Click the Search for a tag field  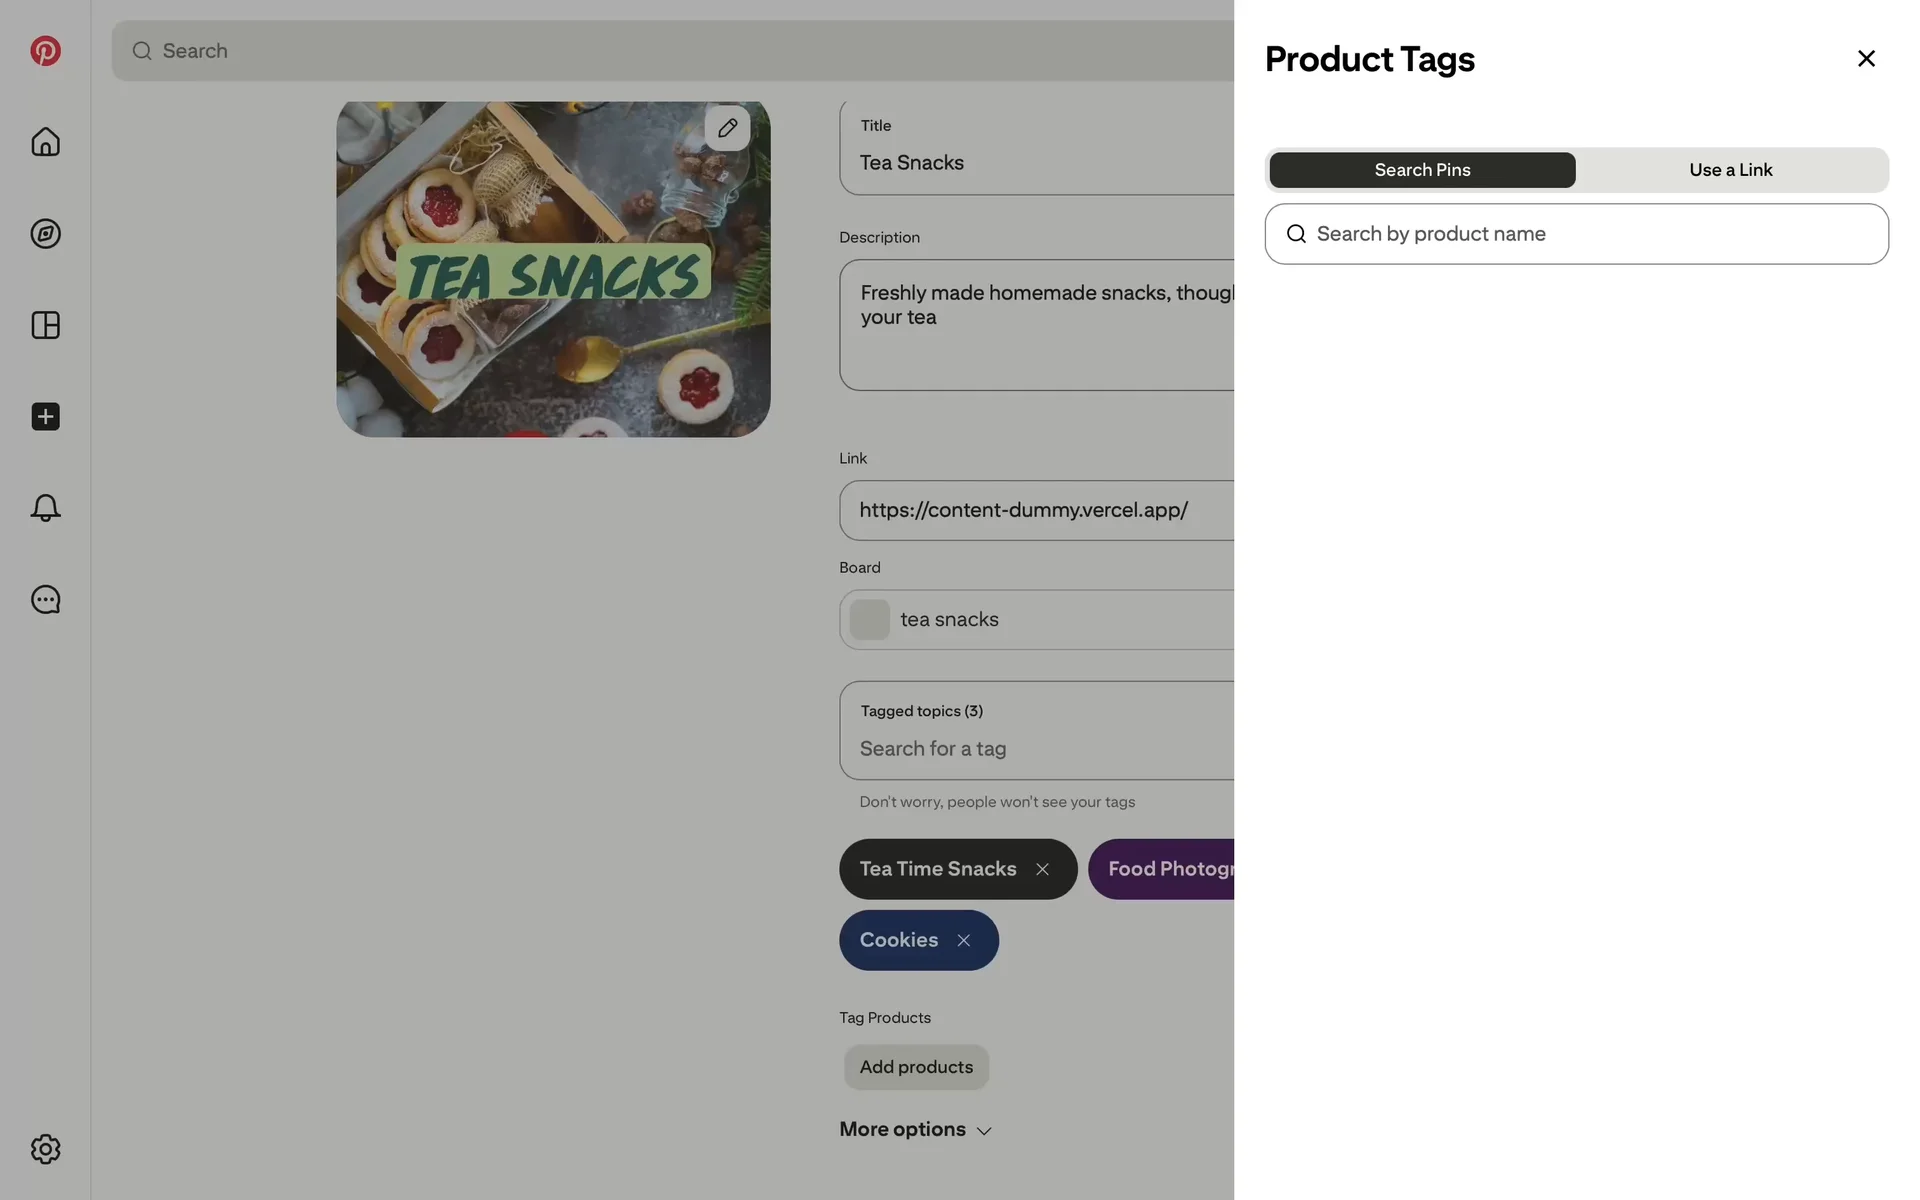1040,749
